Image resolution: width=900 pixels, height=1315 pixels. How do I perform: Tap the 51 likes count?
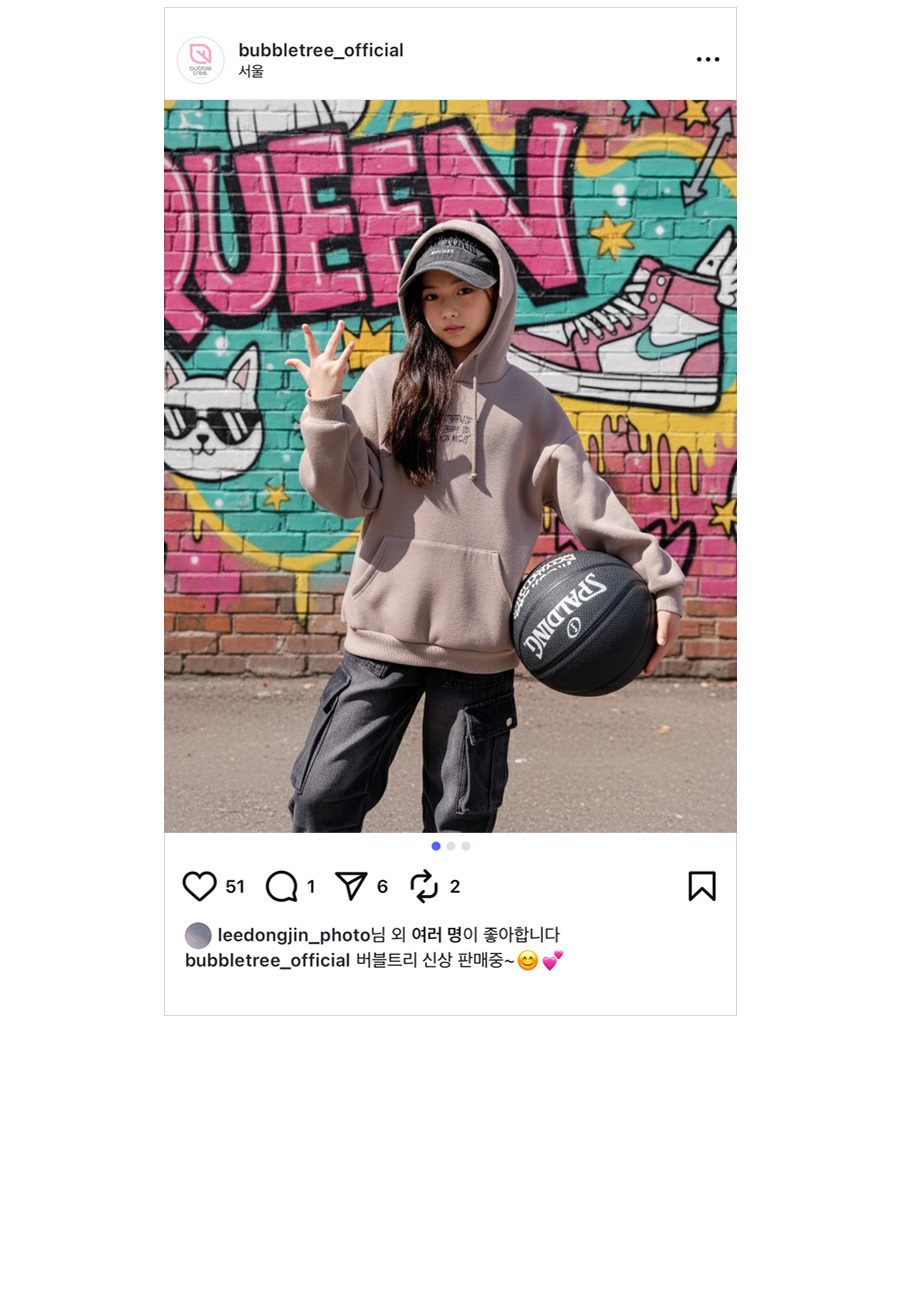click(235, 887)
